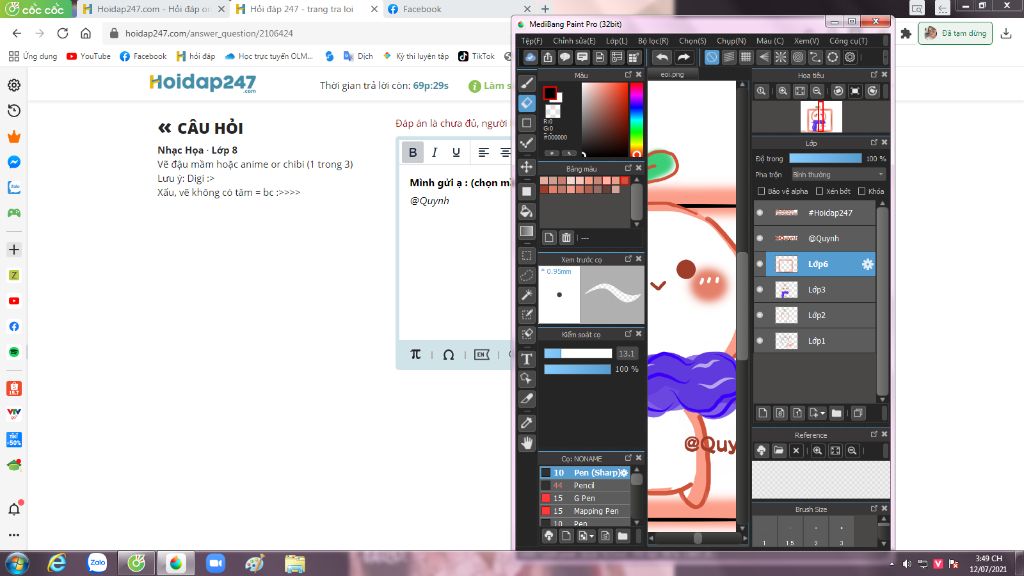Enable Xén bớt clipping checkbox
Image resolution: width=1024 pixels, height=576 pixels.
click(x=819, y=191)
